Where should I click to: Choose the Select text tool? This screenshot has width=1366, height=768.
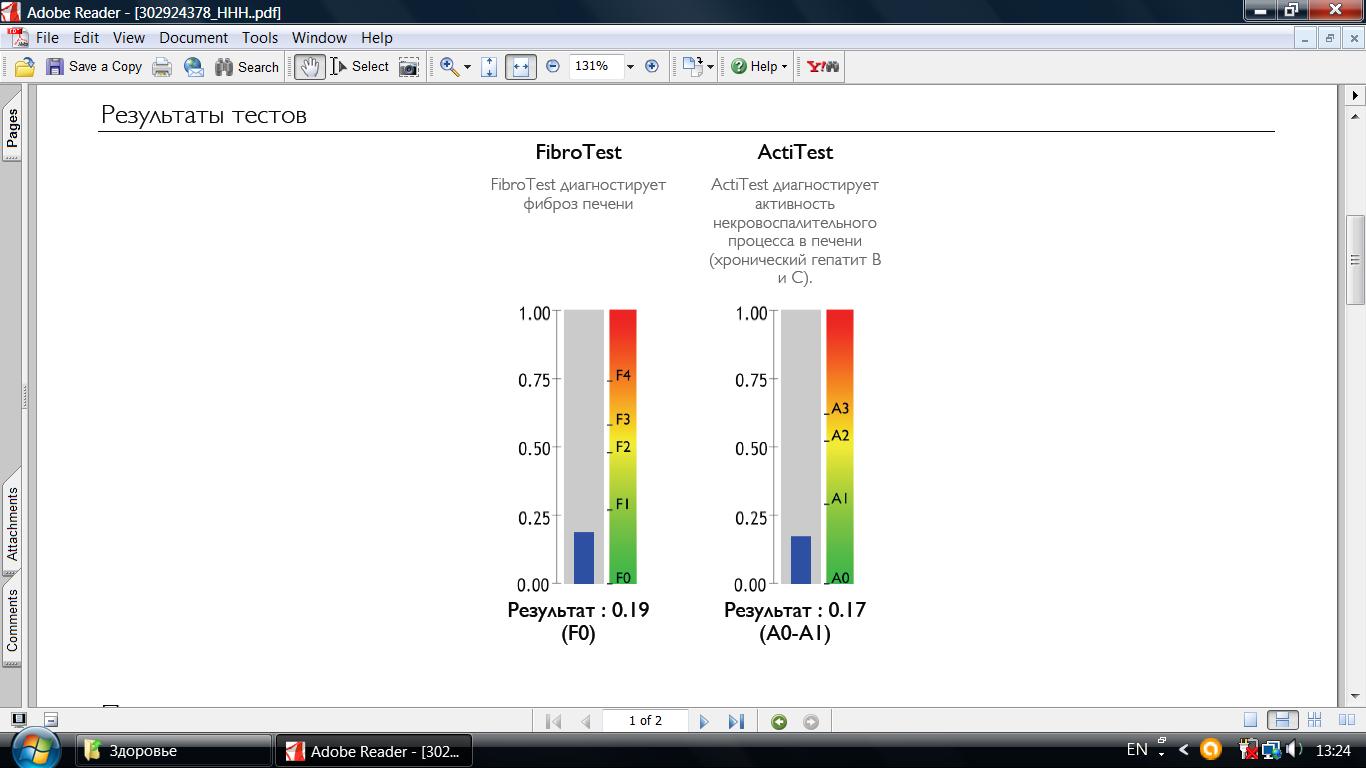(x=359, y=67)
